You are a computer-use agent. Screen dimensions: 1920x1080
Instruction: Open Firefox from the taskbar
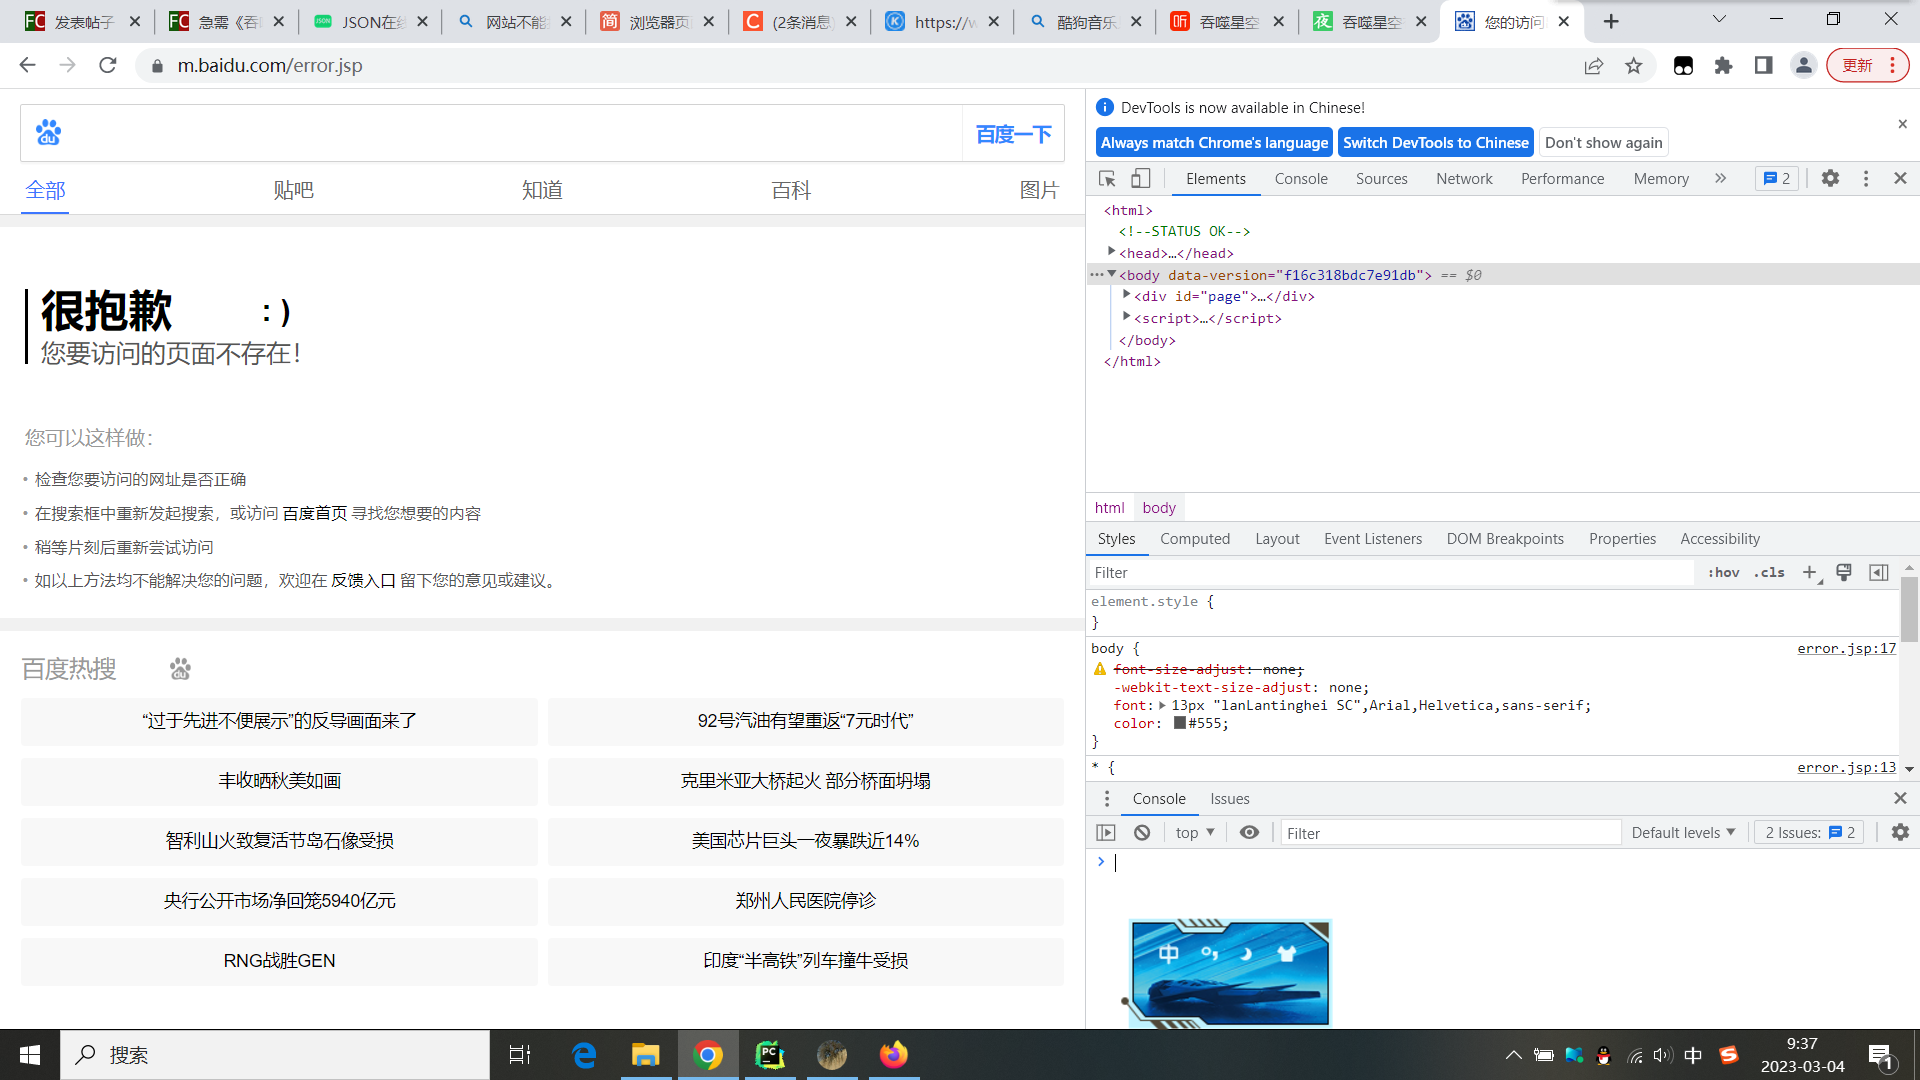(894, 1055)
